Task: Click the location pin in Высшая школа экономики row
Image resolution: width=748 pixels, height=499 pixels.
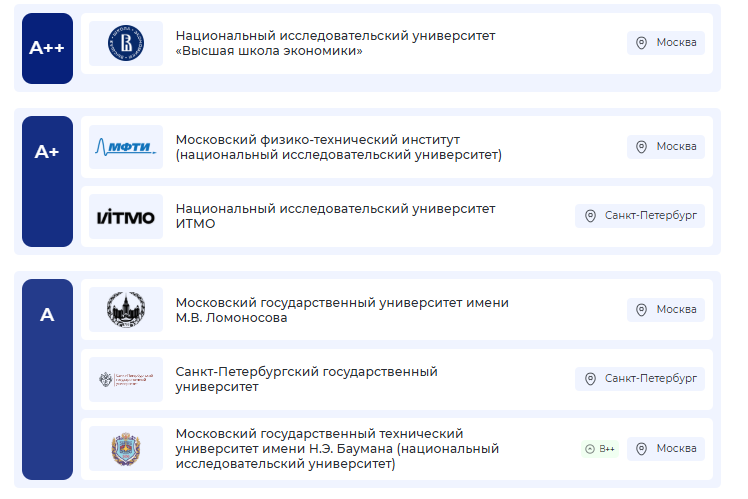Action: [642, 43]
